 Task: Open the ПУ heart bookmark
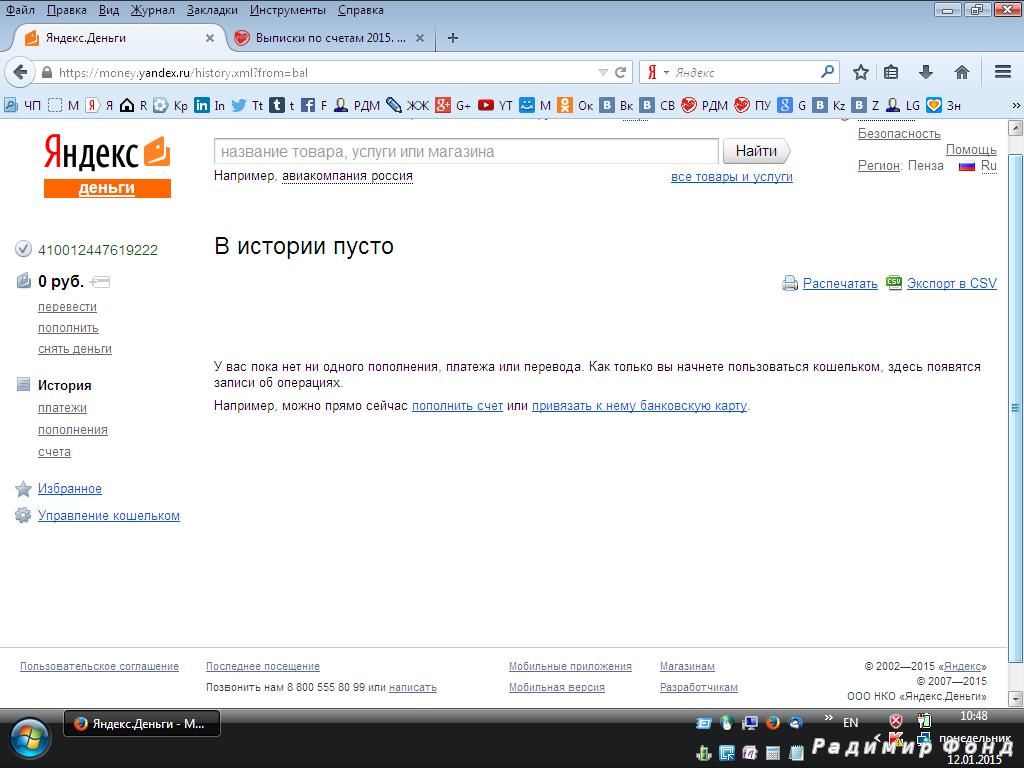point(752,105)
